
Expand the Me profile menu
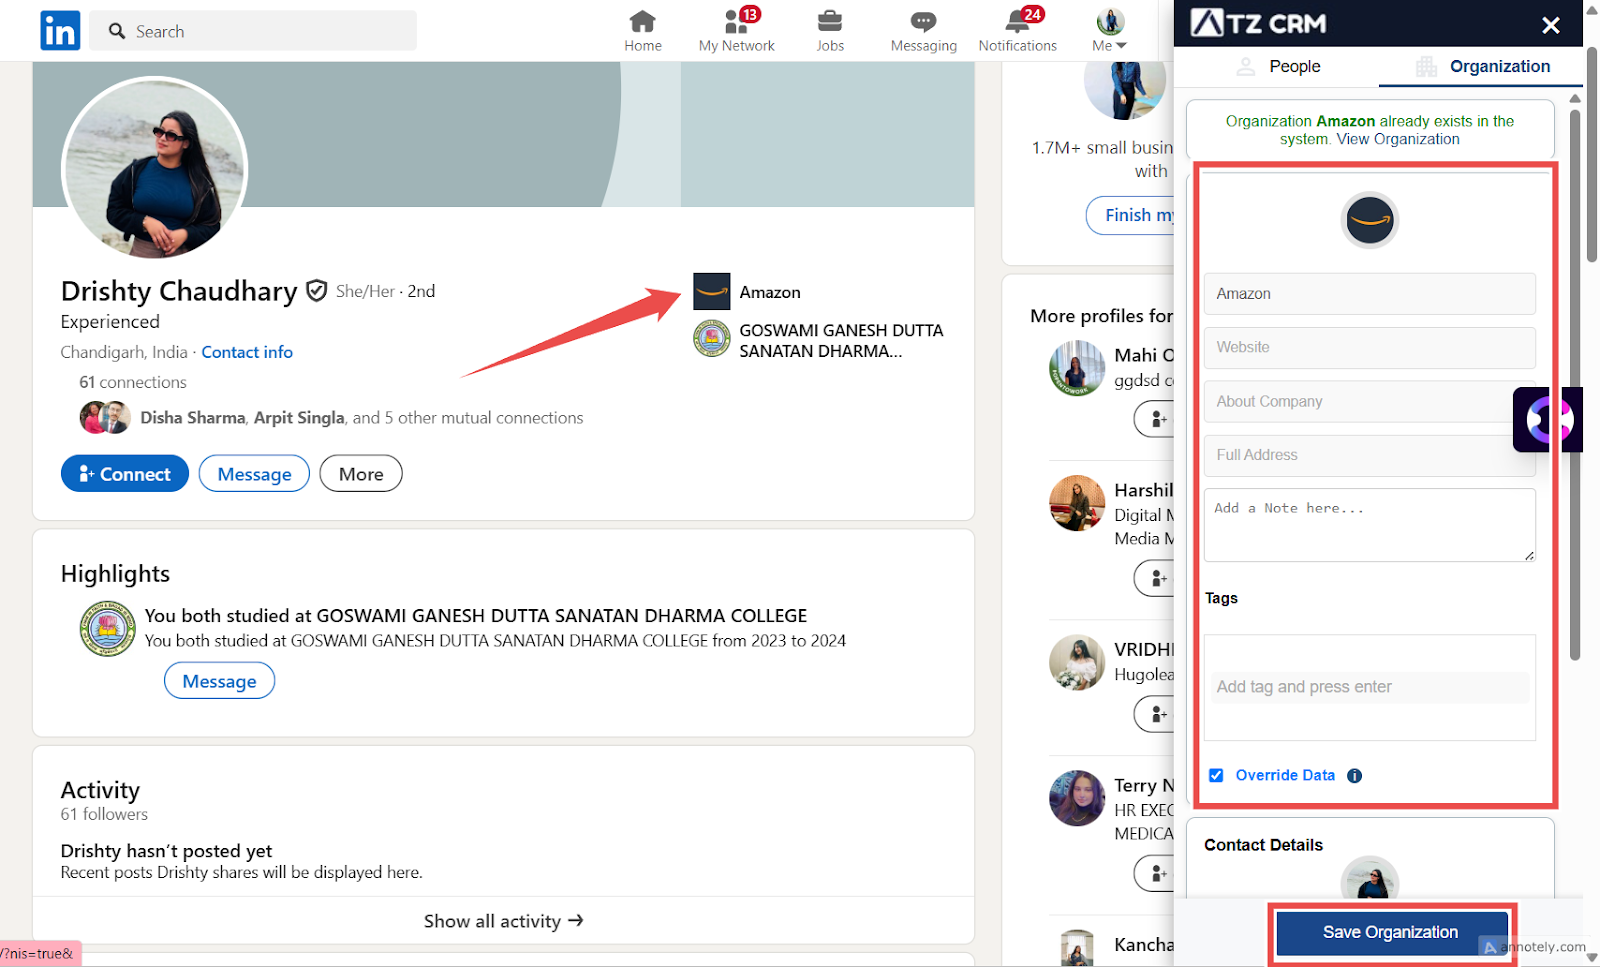coord(1110,31)
